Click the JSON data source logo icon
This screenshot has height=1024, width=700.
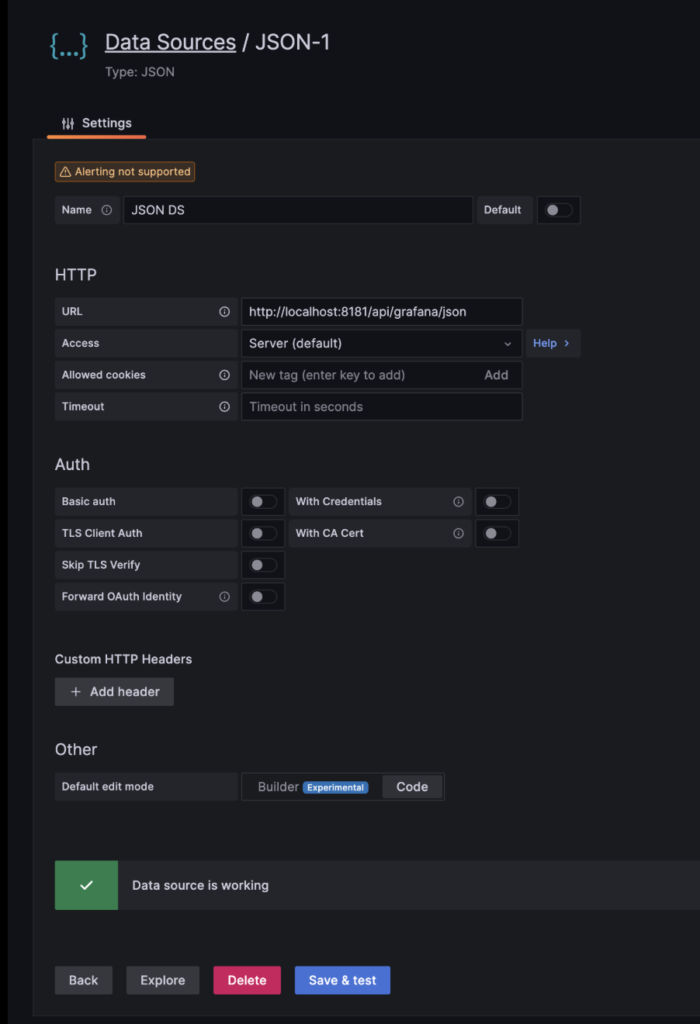[69, 46]
